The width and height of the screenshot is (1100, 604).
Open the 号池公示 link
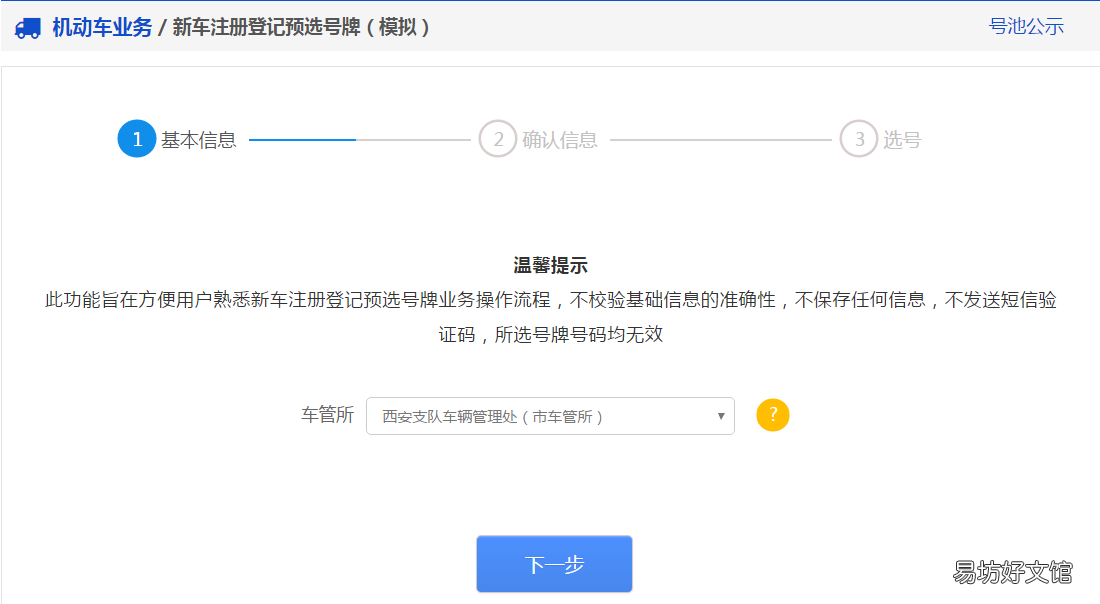[1026, 27]
